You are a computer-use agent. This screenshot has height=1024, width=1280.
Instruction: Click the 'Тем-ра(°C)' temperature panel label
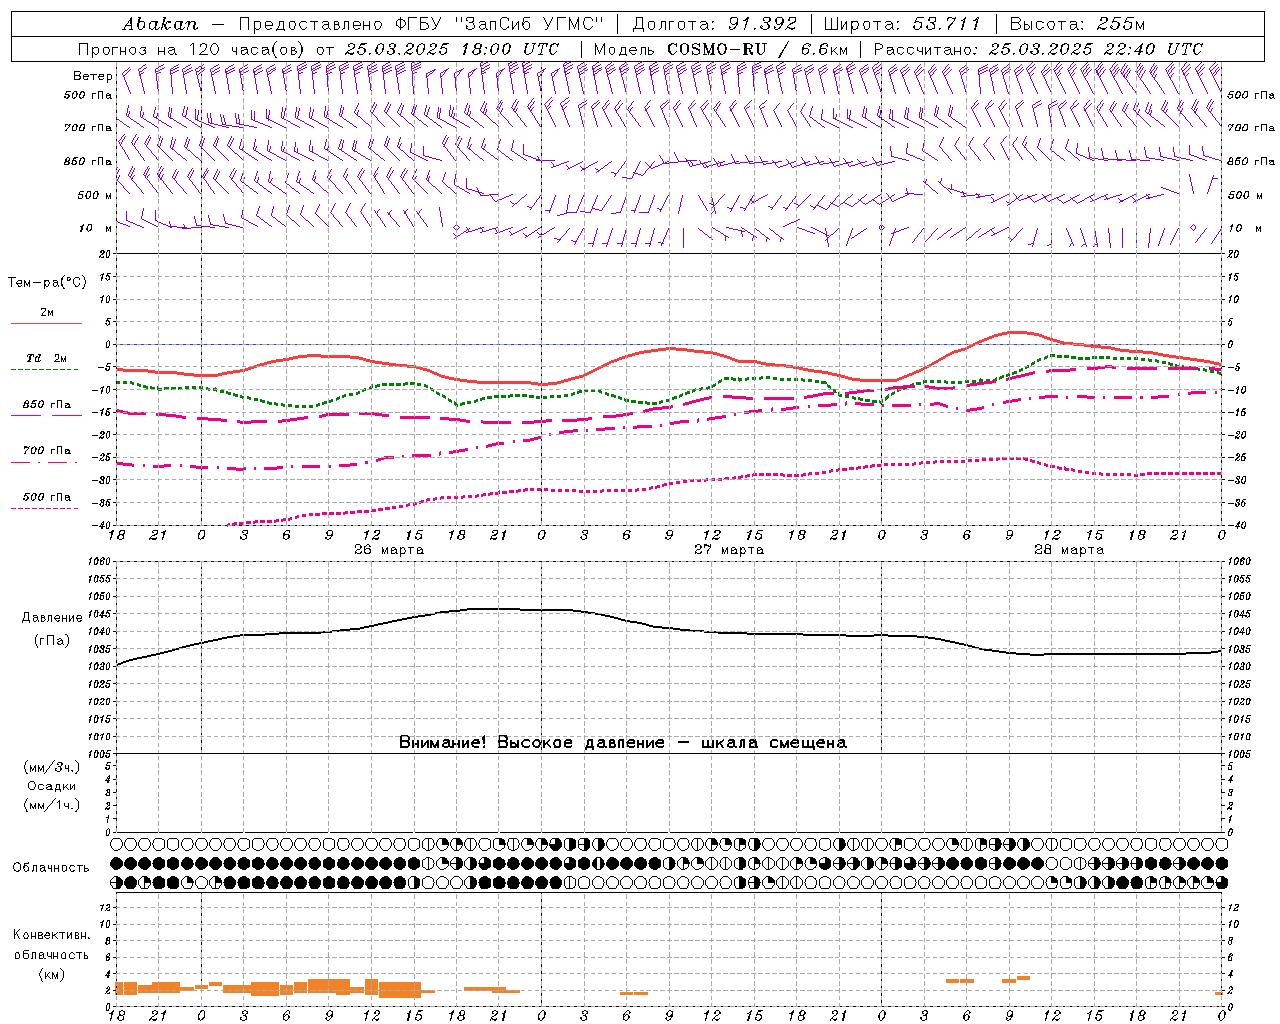(47, 283)
